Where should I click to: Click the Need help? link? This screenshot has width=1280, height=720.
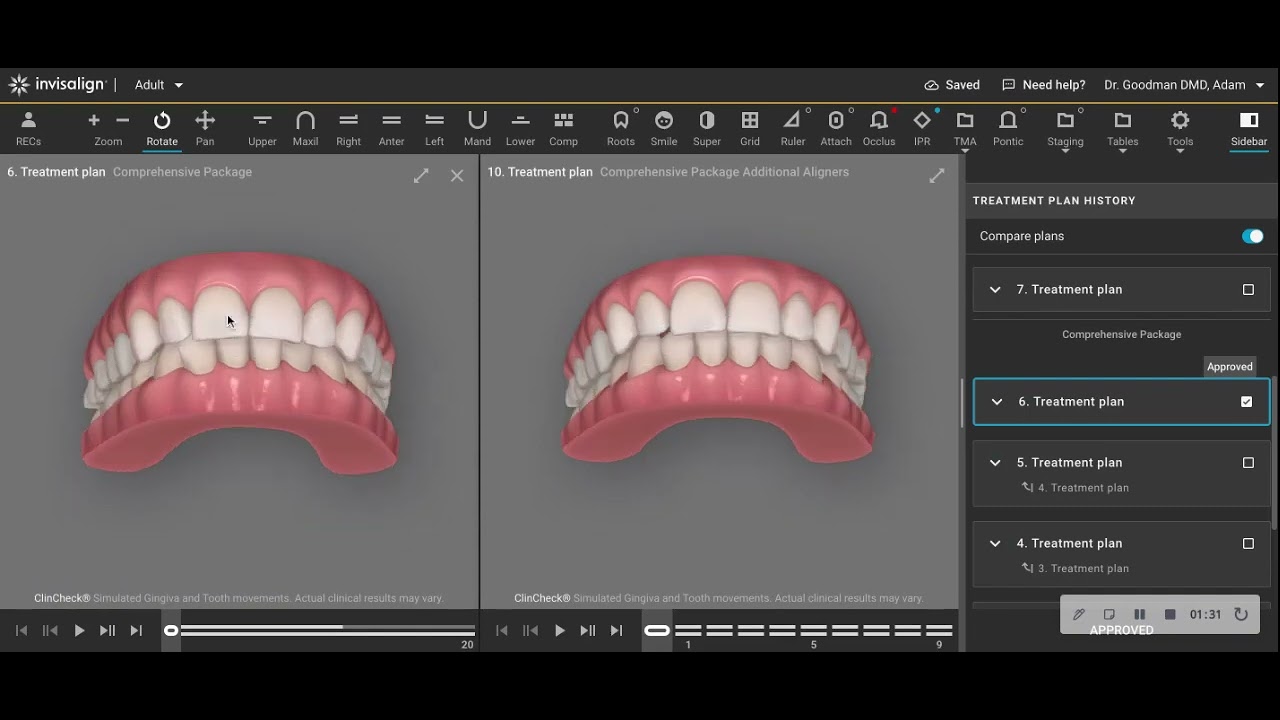click(1043, 85)
